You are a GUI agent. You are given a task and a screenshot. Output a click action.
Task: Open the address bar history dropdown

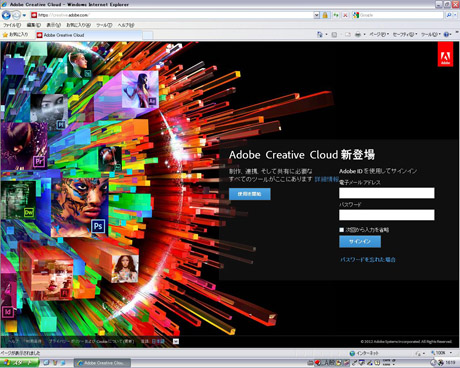point(316,15)
